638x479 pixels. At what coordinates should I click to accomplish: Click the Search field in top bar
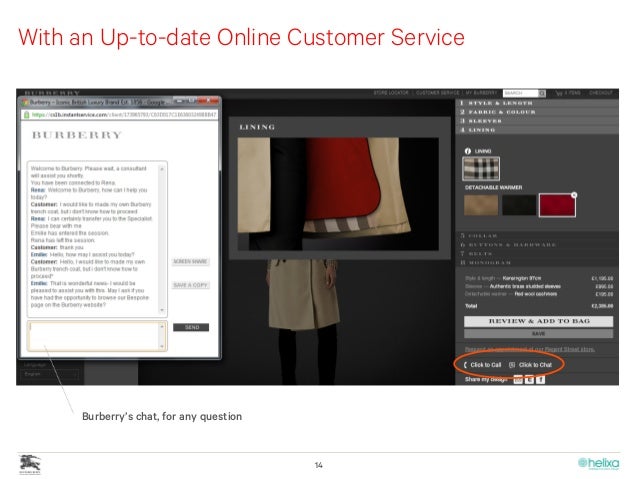(x=521, y=93)
